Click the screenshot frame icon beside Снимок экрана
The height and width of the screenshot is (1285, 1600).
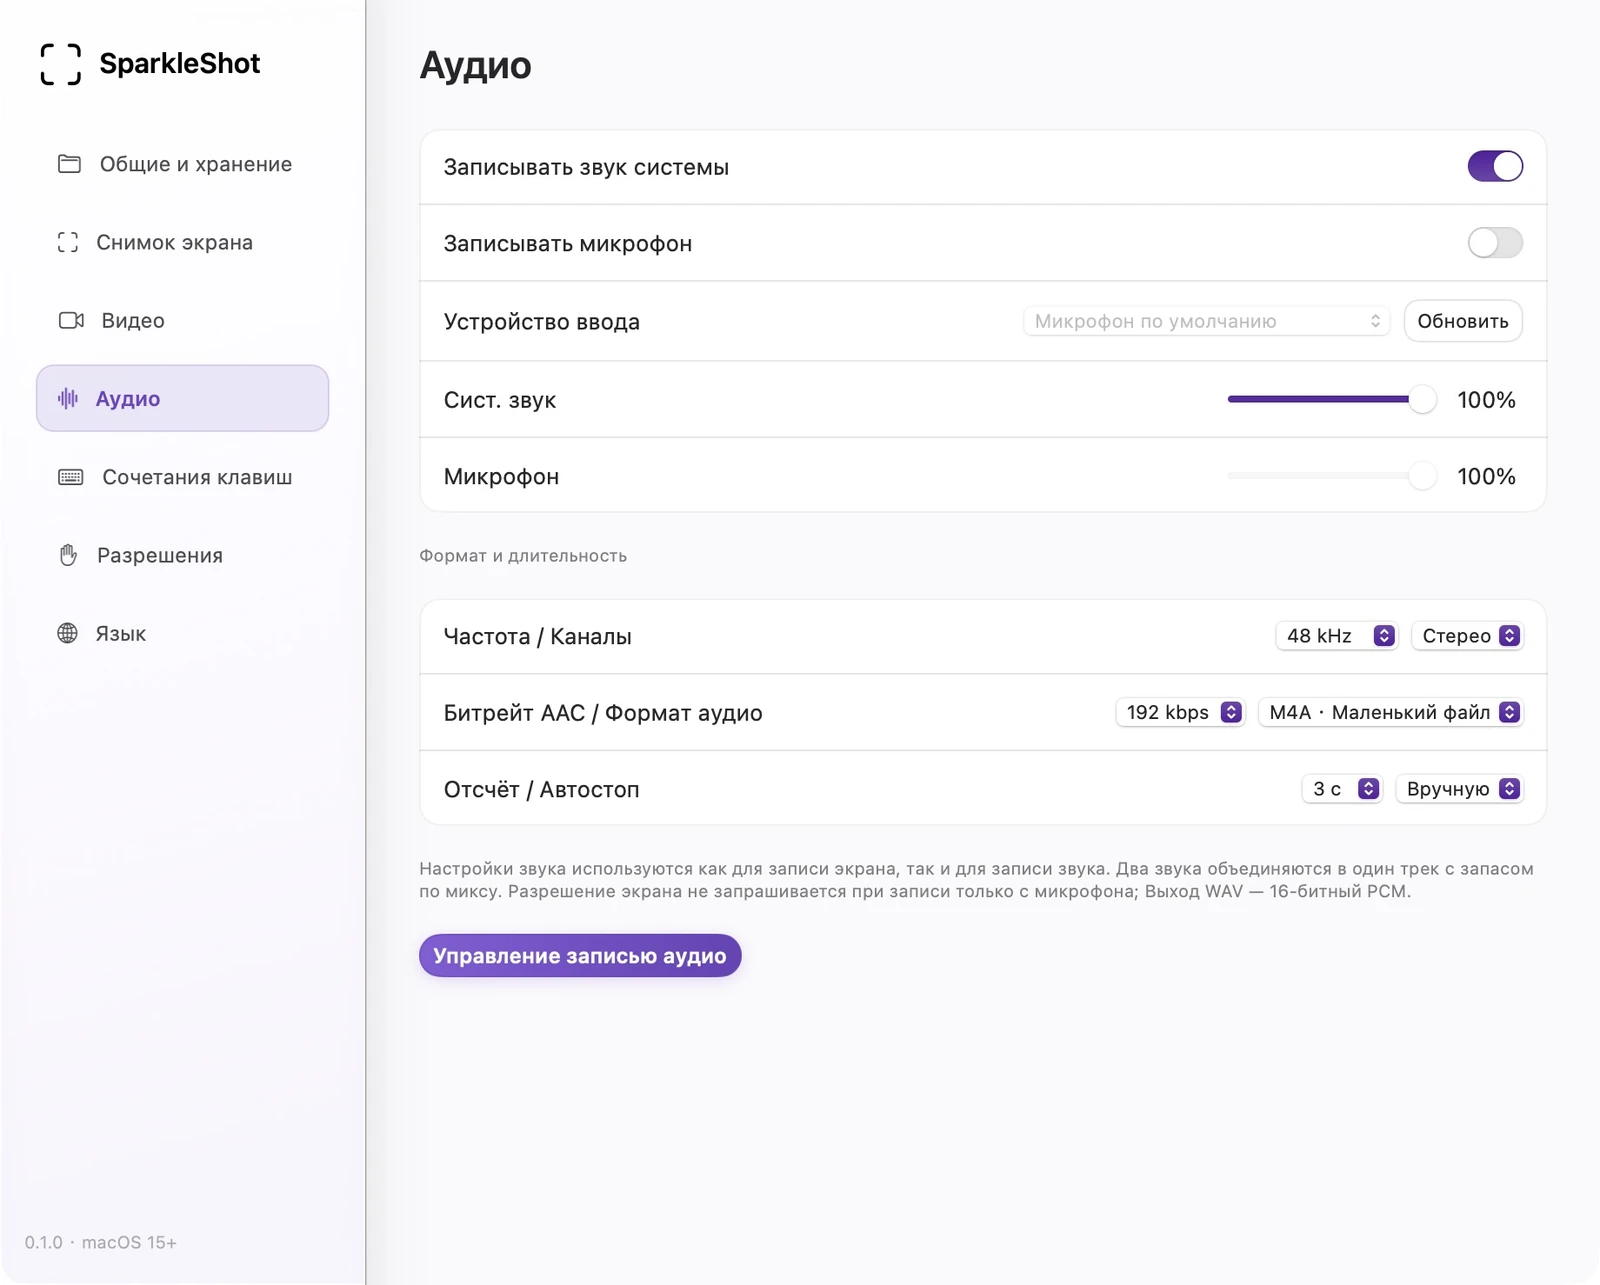[68, 242]
